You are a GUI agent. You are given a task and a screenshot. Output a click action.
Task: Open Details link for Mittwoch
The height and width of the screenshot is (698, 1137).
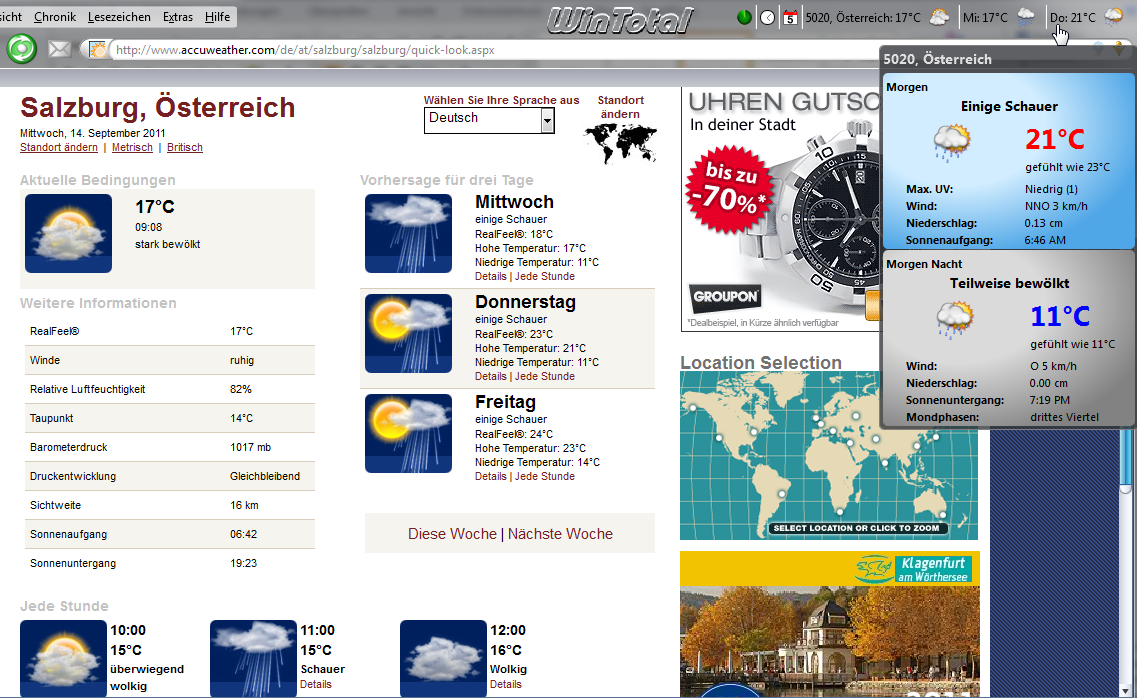pos(491,276)
